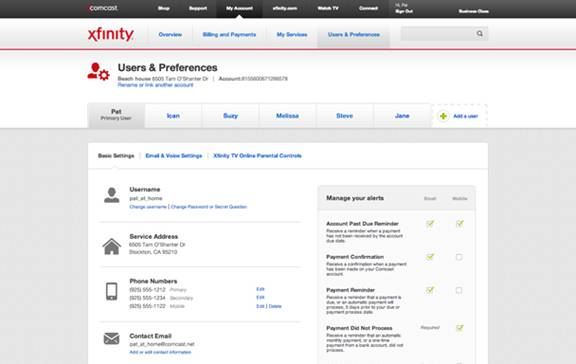This screenshot has height=364, width=576.
Task: Click the Manage your alerts heading
Action: [355, 198]
